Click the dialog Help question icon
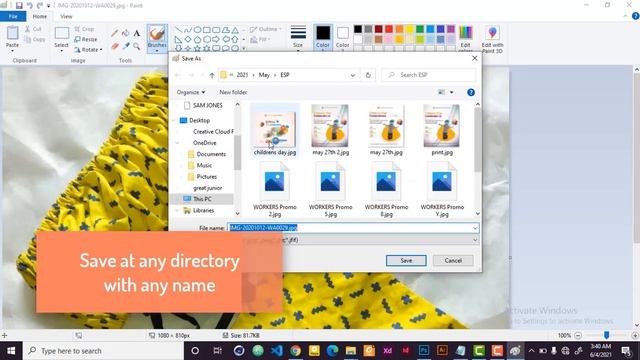Screen dimensions: 640x360 (x=471, y=92)
